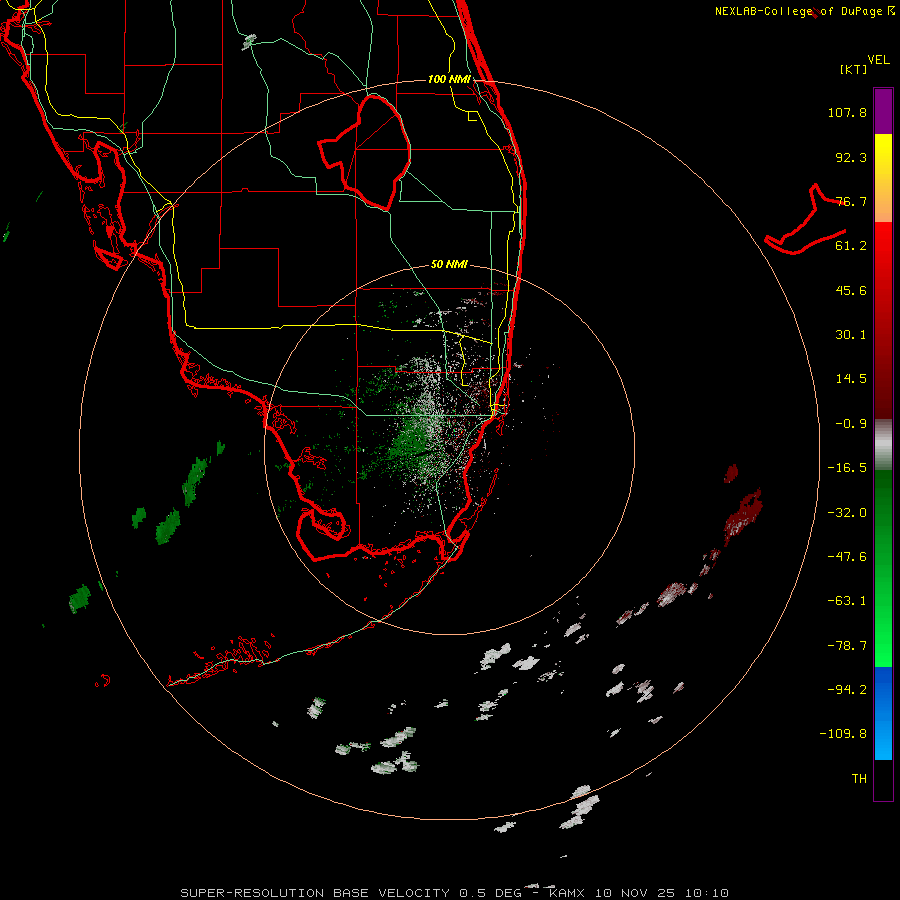Click the -32.0 velocity scale value
The image size is (900, 900).
pyautogui.click(x=847, y=513)
